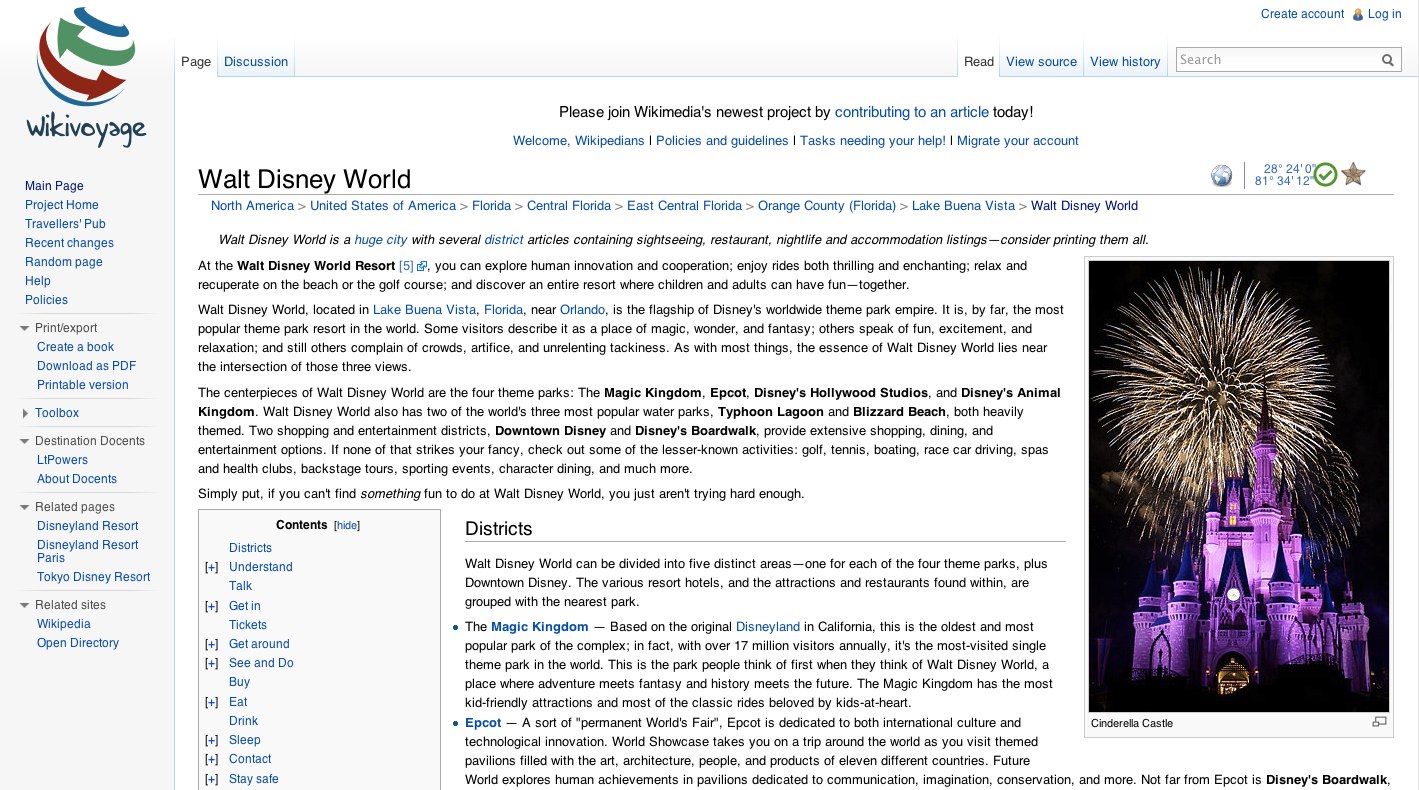Enlarge the Cinderella Castle image via corner icon
1419x790 pixels.
click(x=1379, y=722)
